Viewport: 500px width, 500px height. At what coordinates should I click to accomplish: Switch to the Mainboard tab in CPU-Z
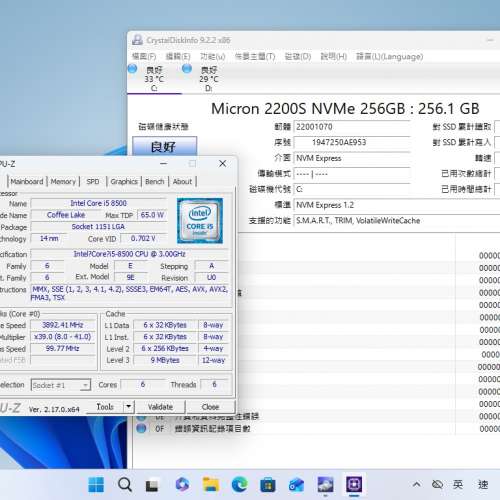coord(27,182)
